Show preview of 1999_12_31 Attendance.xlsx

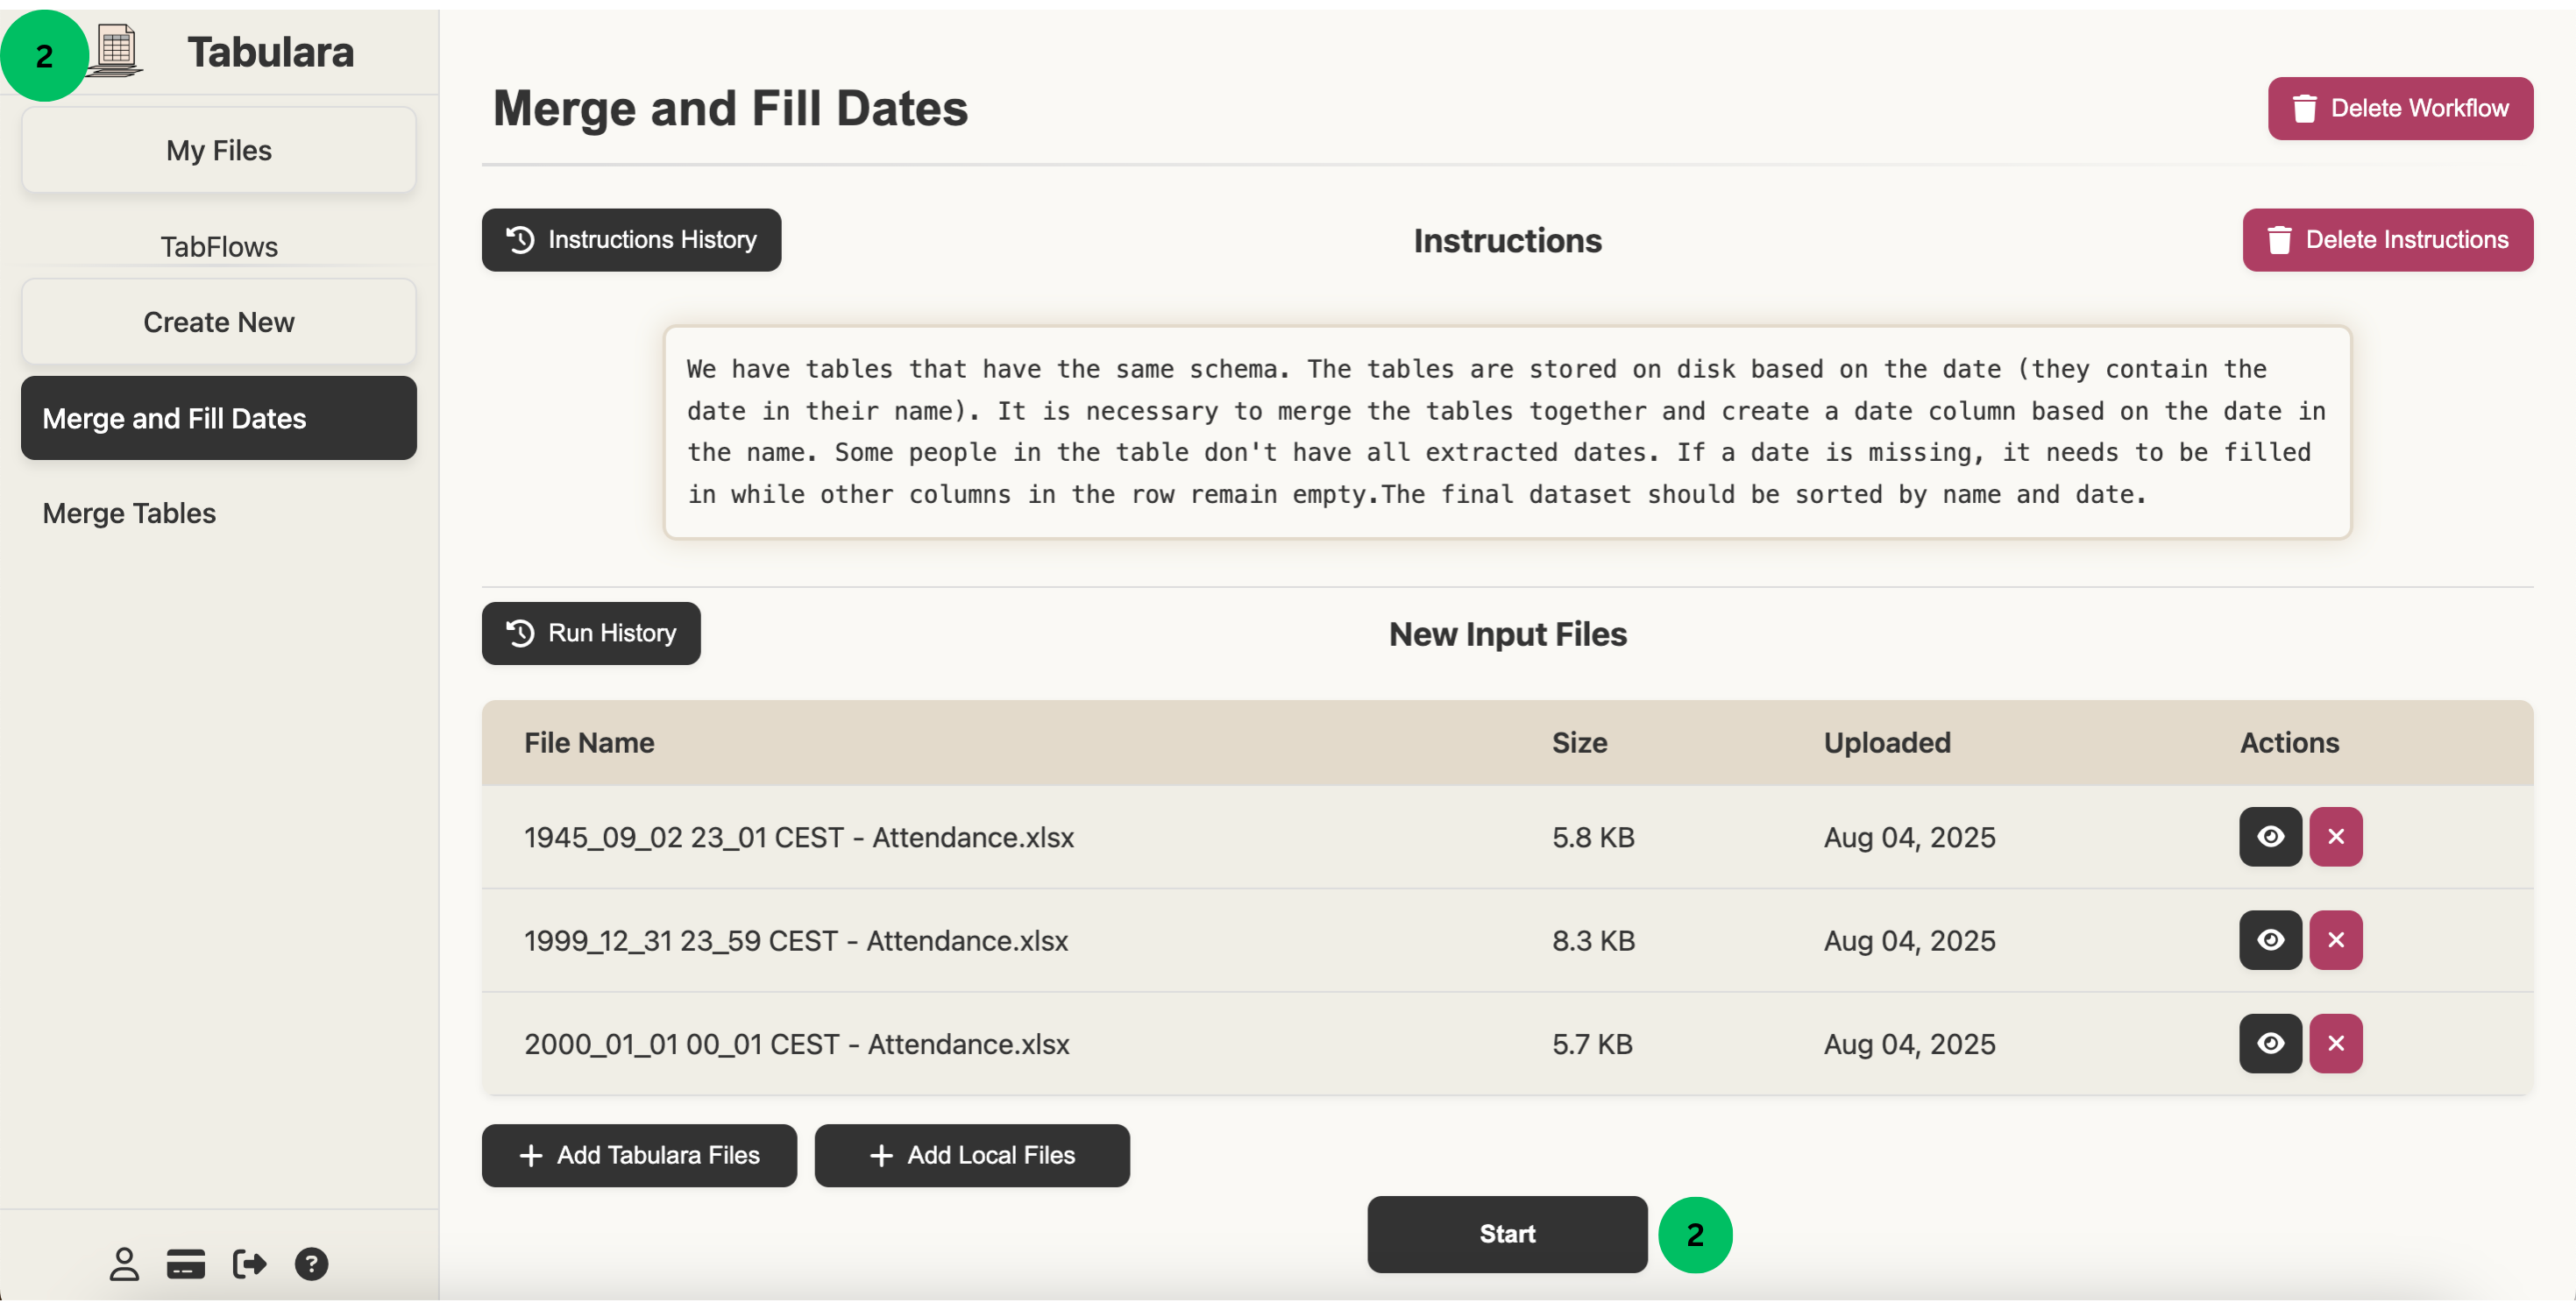pyautogui.click(x=2270, y=940)
